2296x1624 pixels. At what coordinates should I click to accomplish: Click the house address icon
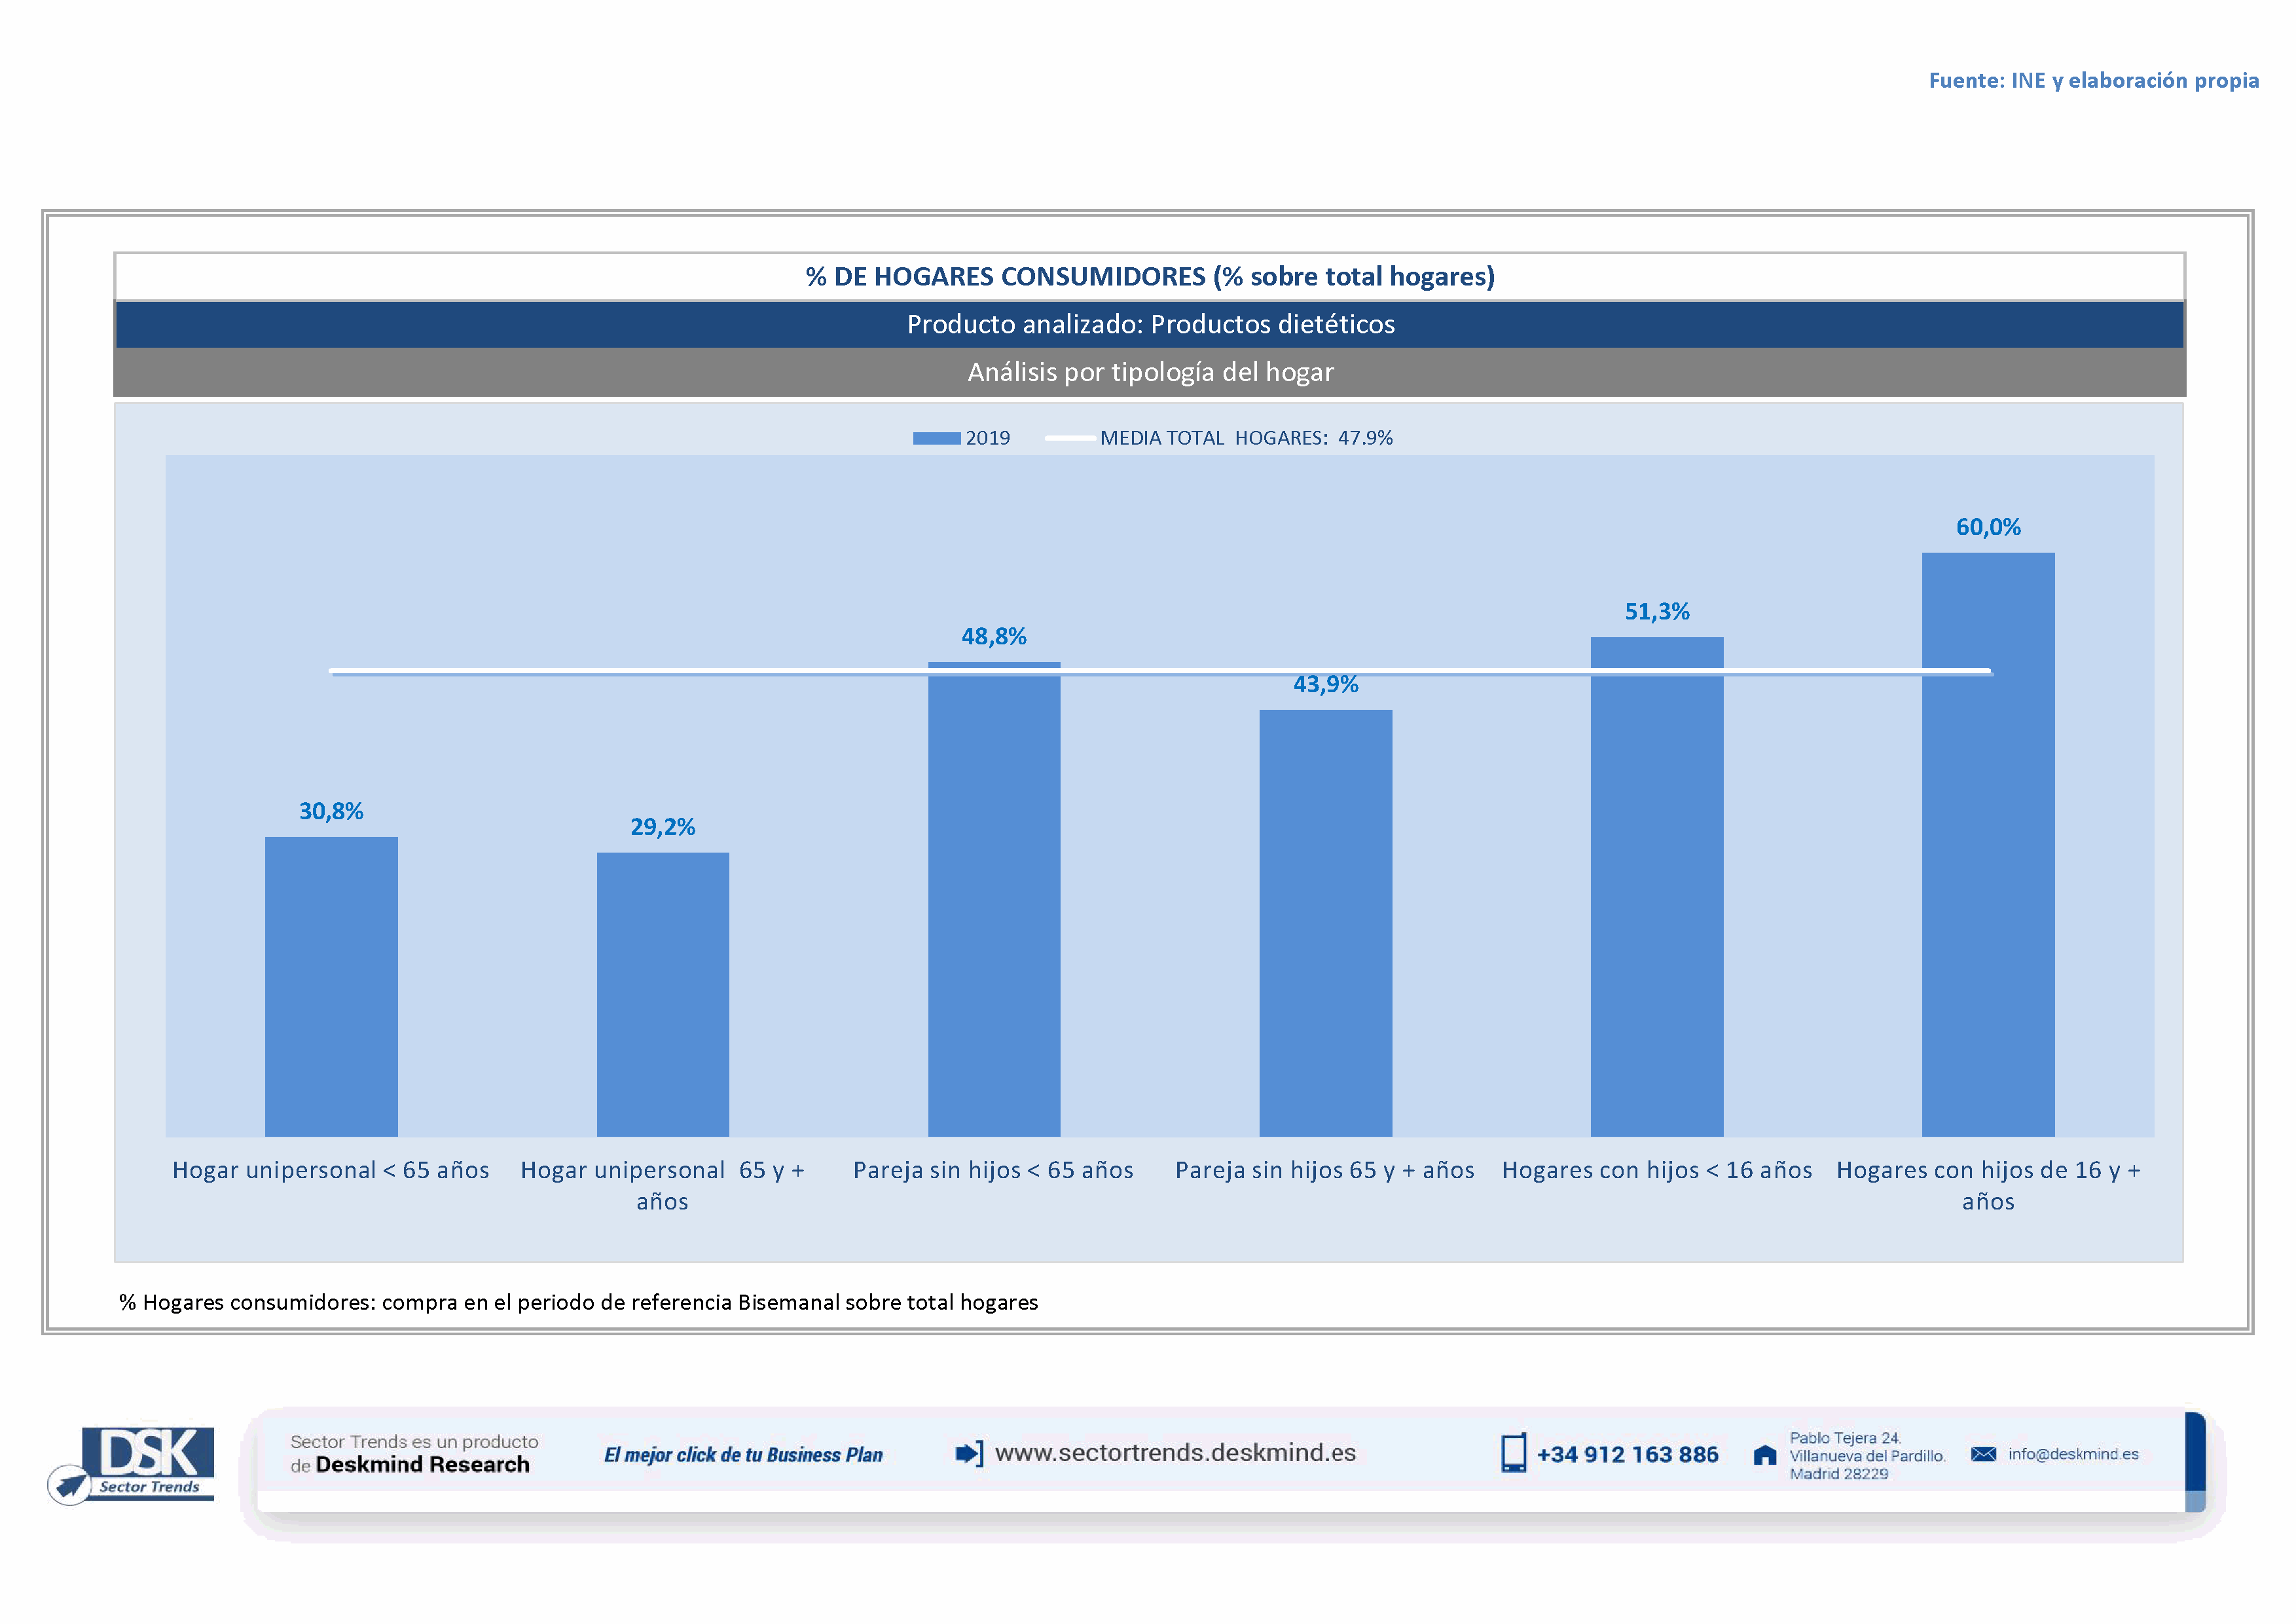tap(1765, 1455)
